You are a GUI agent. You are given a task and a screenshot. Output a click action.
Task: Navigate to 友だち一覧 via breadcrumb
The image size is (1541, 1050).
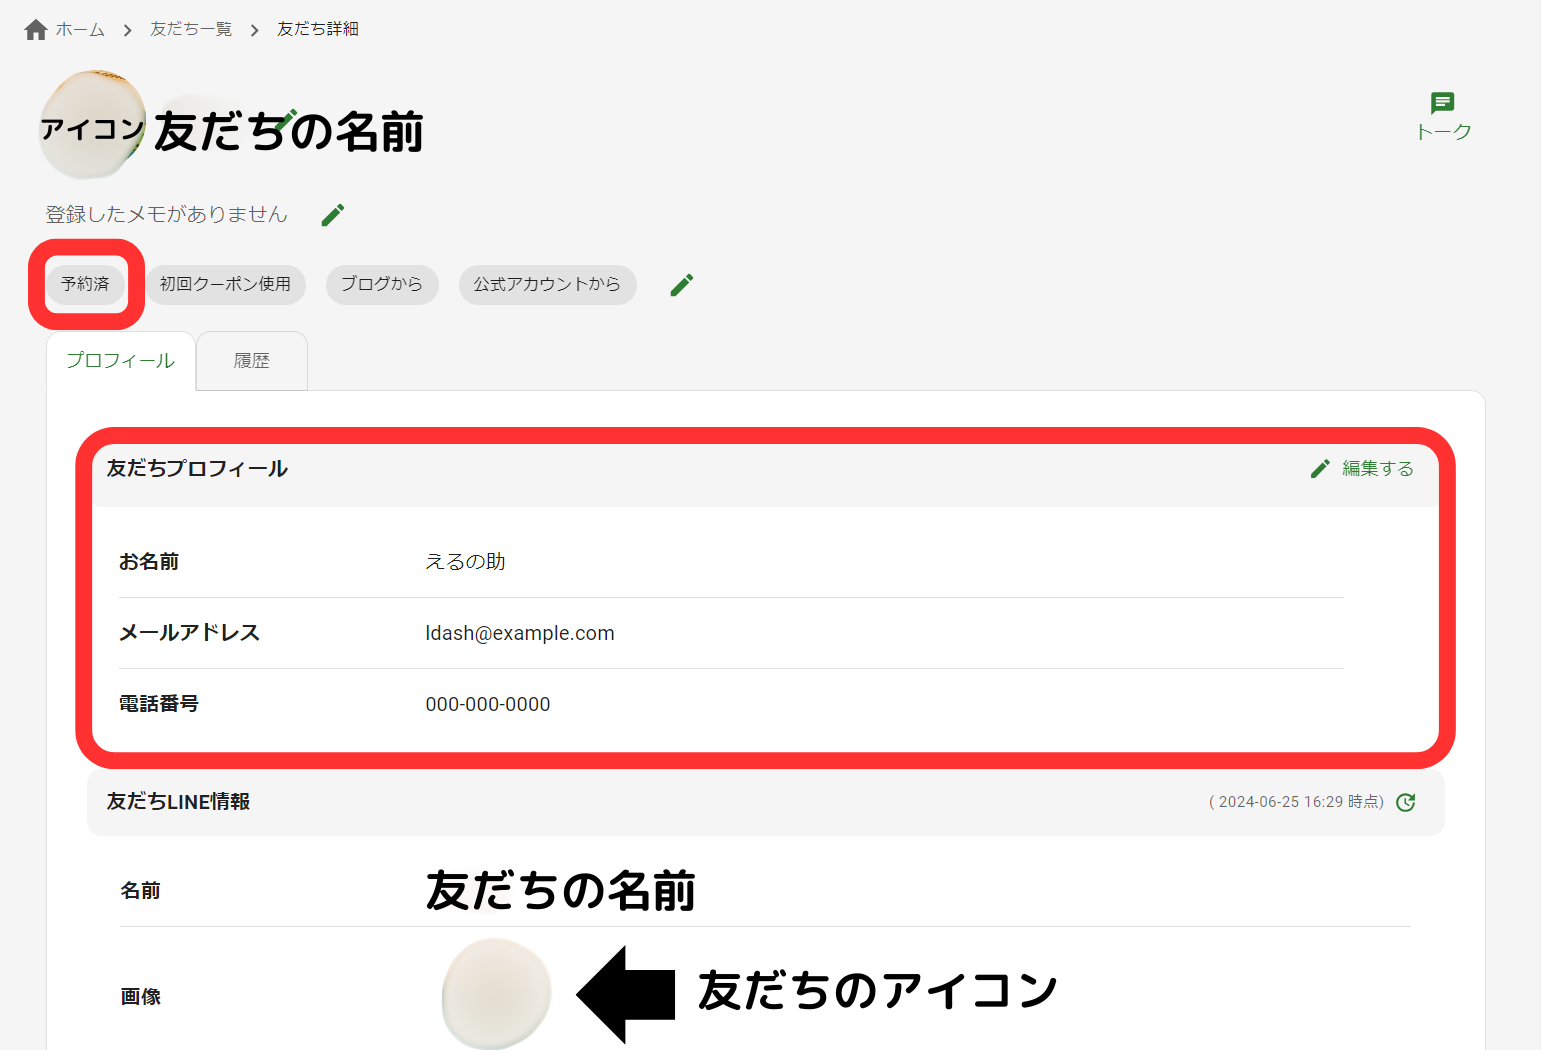pos(190,28)
